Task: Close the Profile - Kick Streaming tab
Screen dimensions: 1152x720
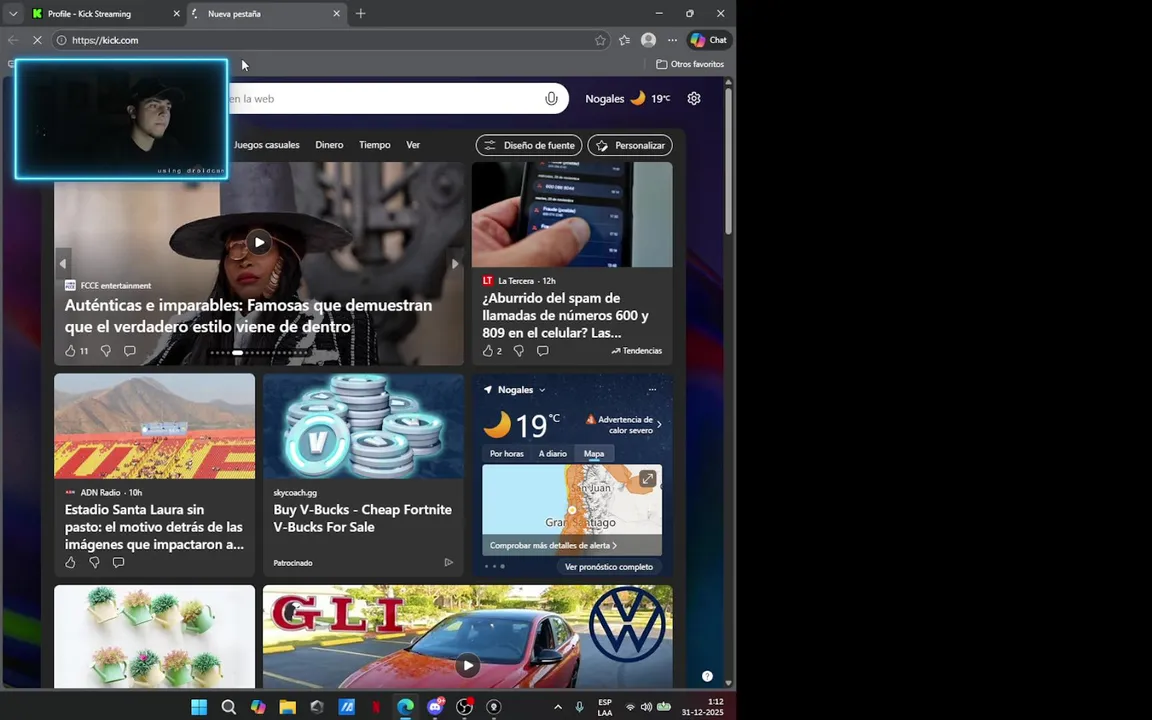Action: tap(176, 13)
